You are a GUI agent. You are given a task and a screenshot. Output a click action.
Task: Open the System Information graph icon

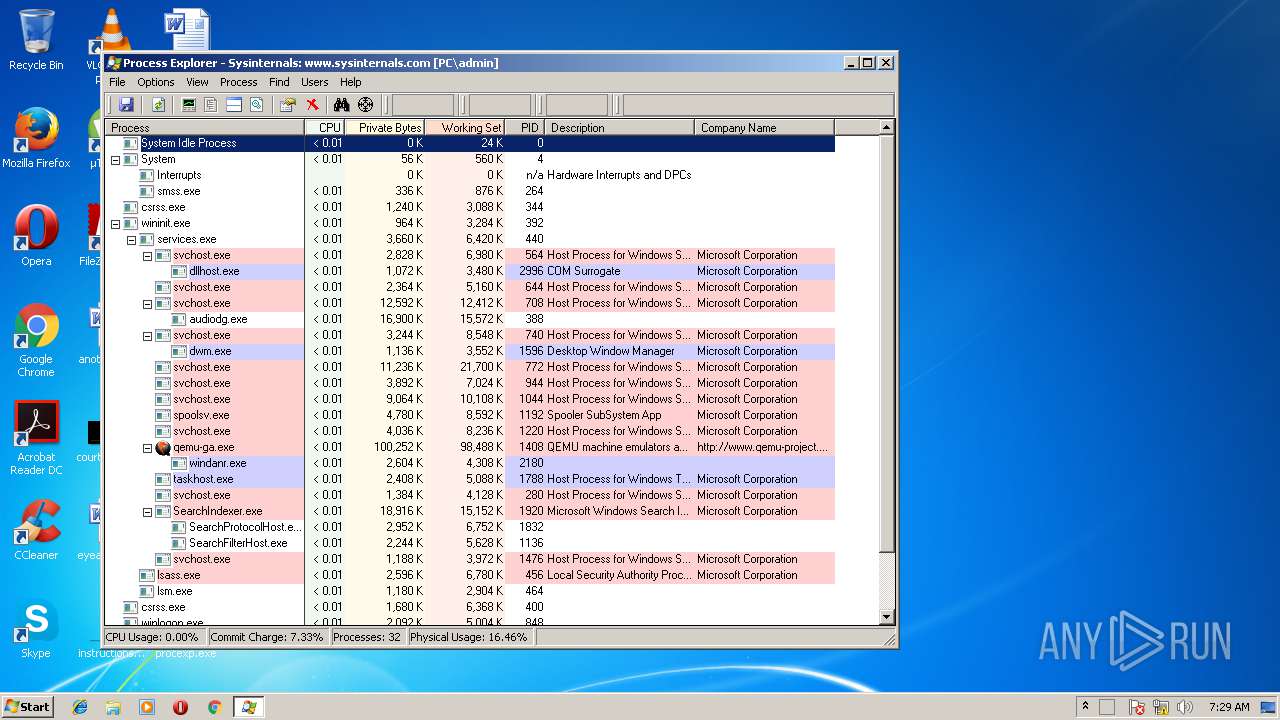(189, 105)
